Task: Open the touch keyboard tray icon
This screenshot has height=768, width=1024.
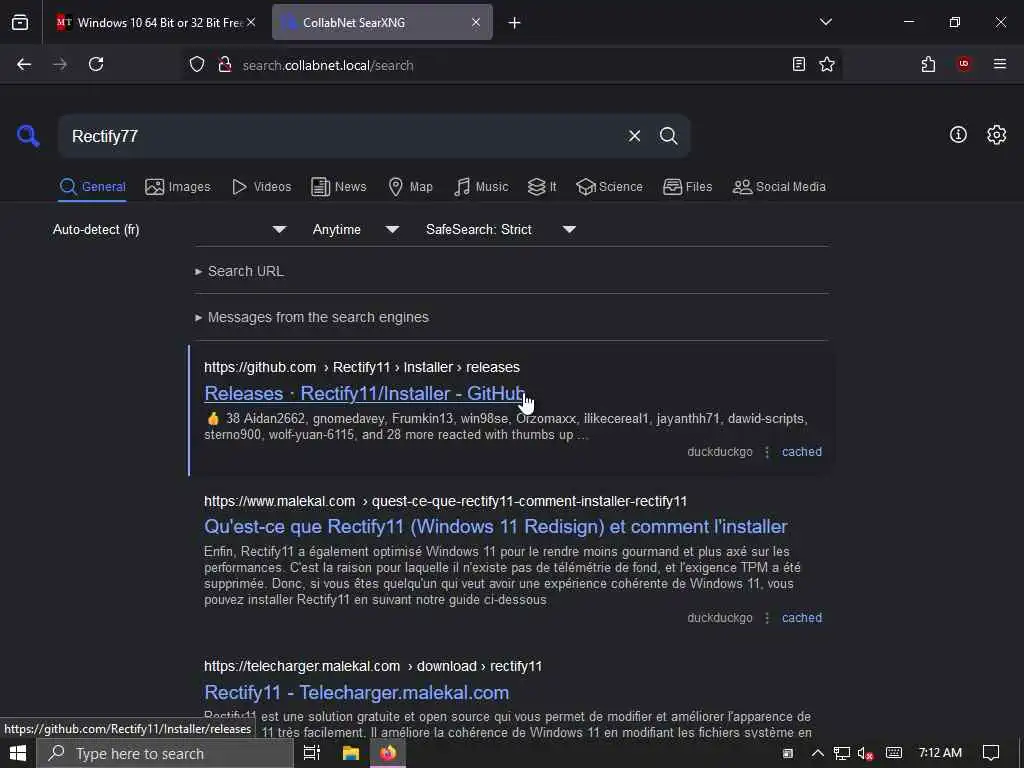Action: [893, 753]
